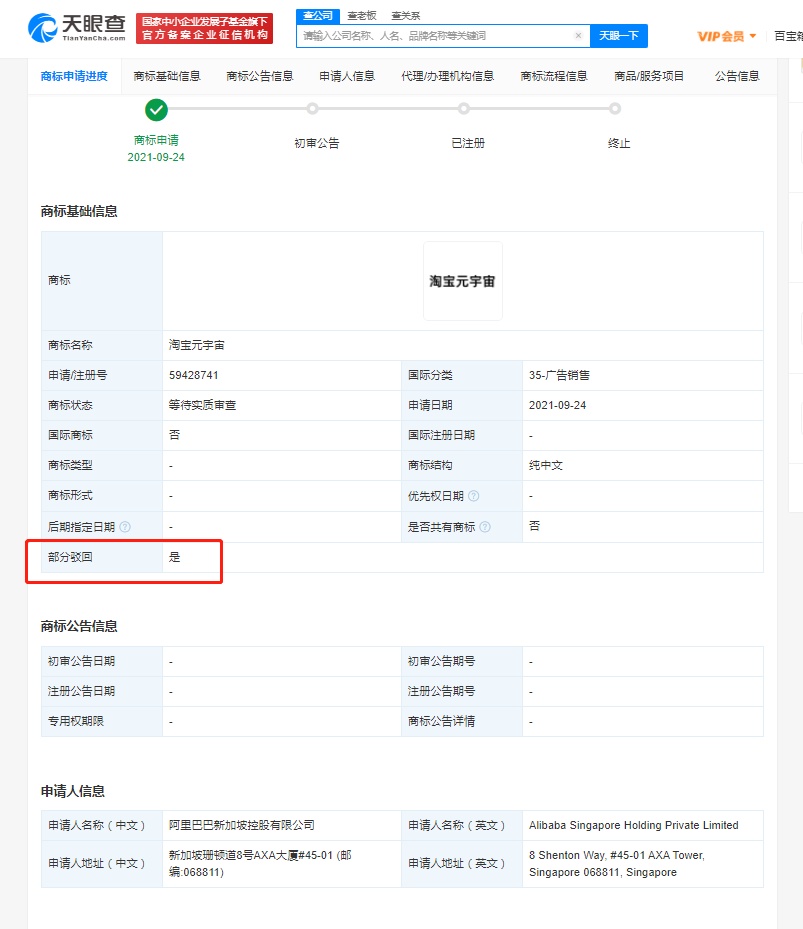Click the 天眼一下 search button
Screen dimensions: 803x929
pos(619,36)
